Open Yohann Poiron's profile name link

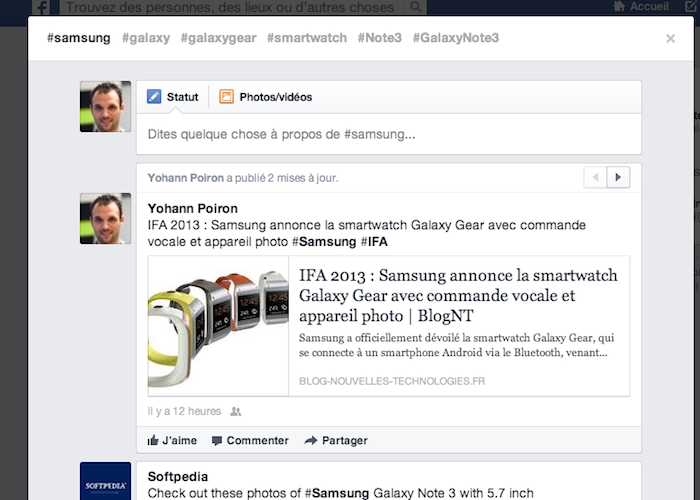point(193,208)
